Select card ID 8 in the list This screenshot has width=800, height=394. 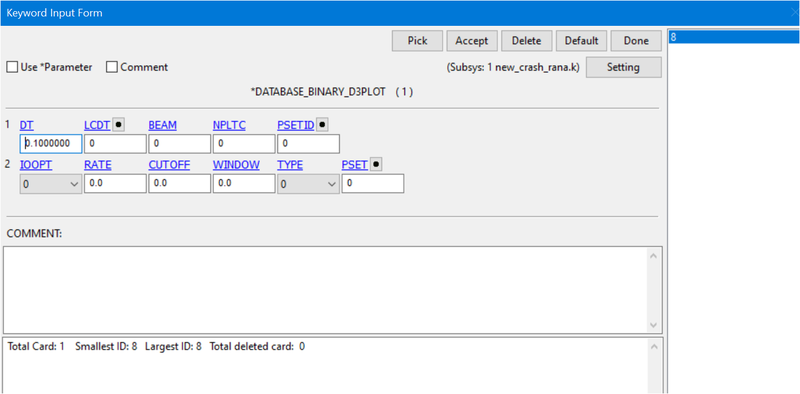click(x=734, y=37)
